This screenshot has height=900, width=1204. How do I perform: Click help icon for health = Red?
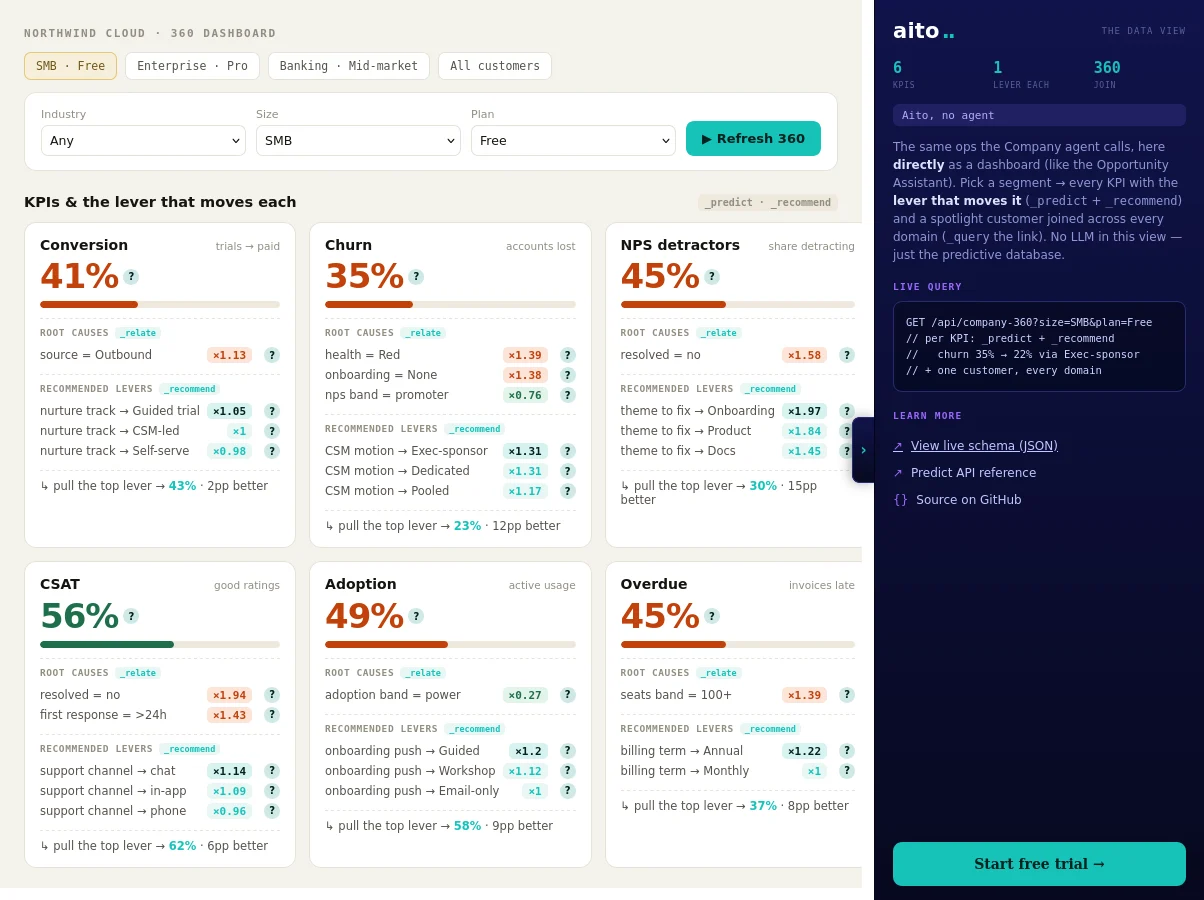tap(568, 355)
